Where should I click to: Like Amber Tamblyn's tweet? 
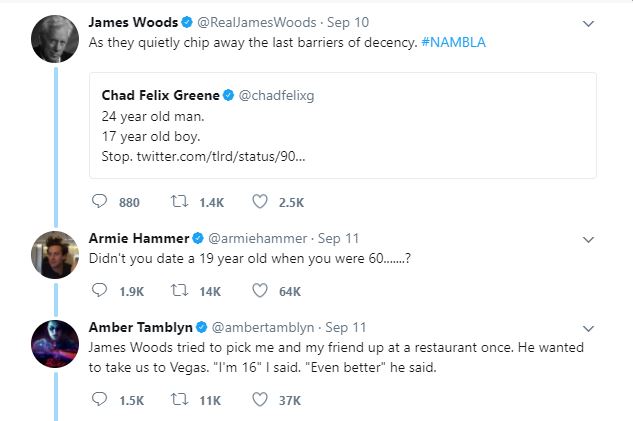tap(261, 399)
